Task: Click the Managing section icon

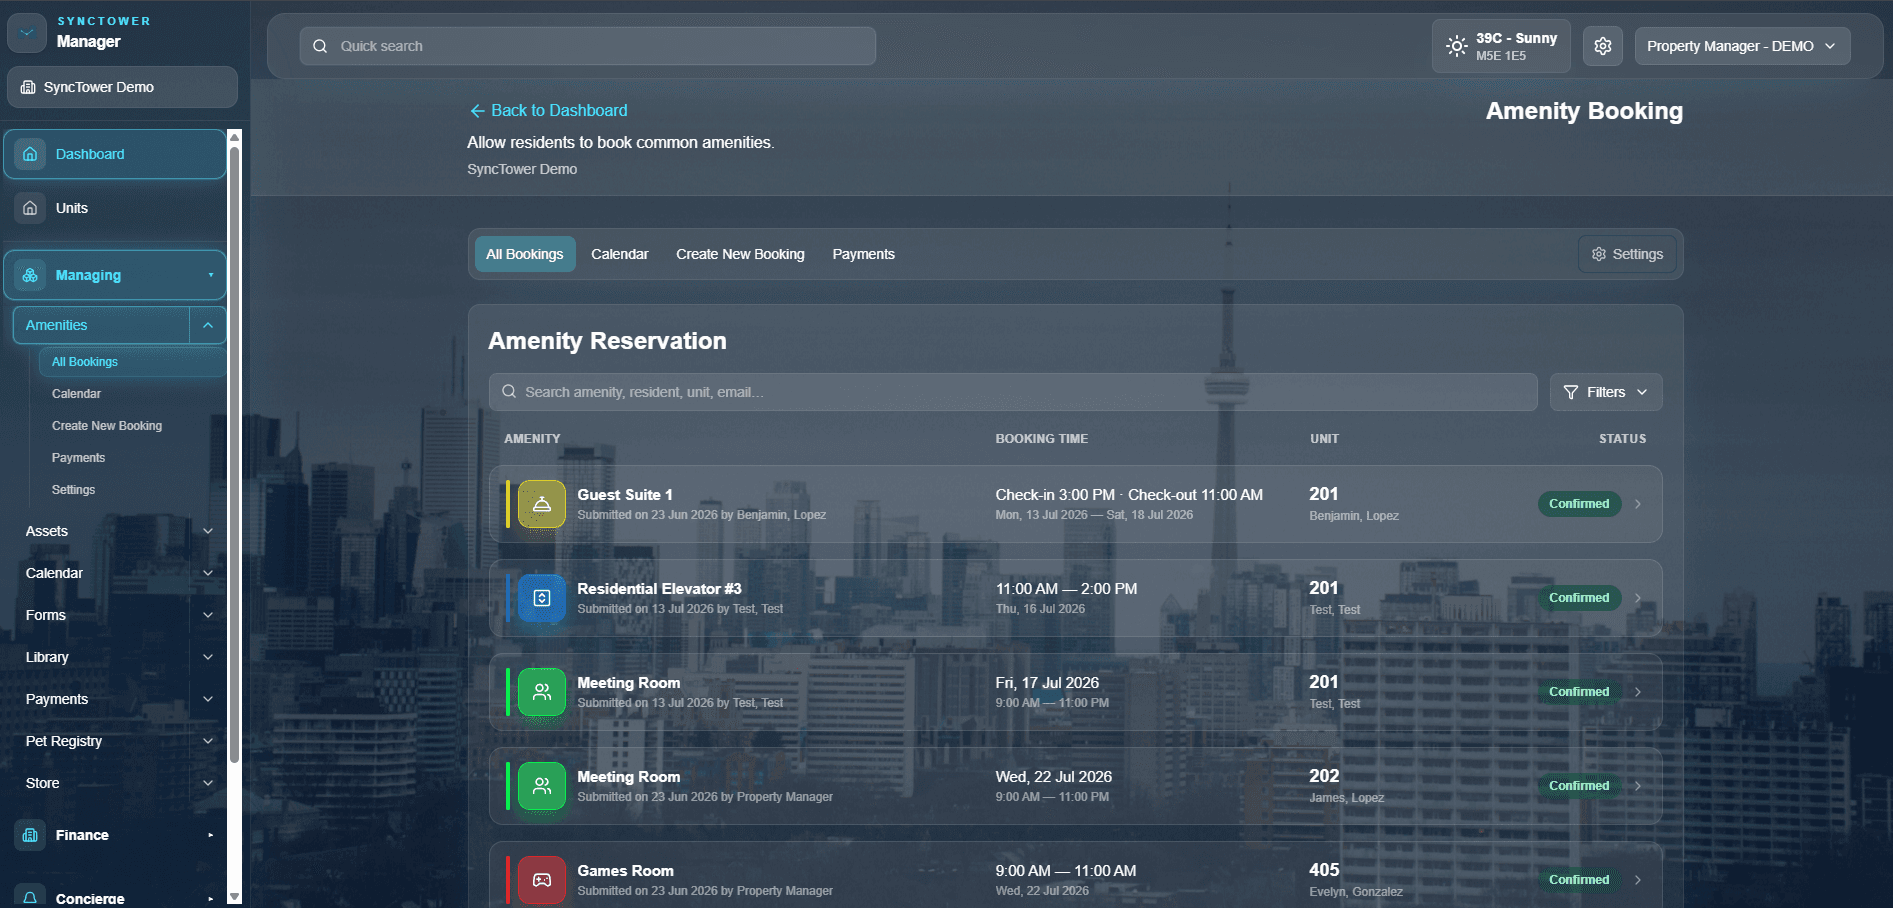Action: (30, 275)
